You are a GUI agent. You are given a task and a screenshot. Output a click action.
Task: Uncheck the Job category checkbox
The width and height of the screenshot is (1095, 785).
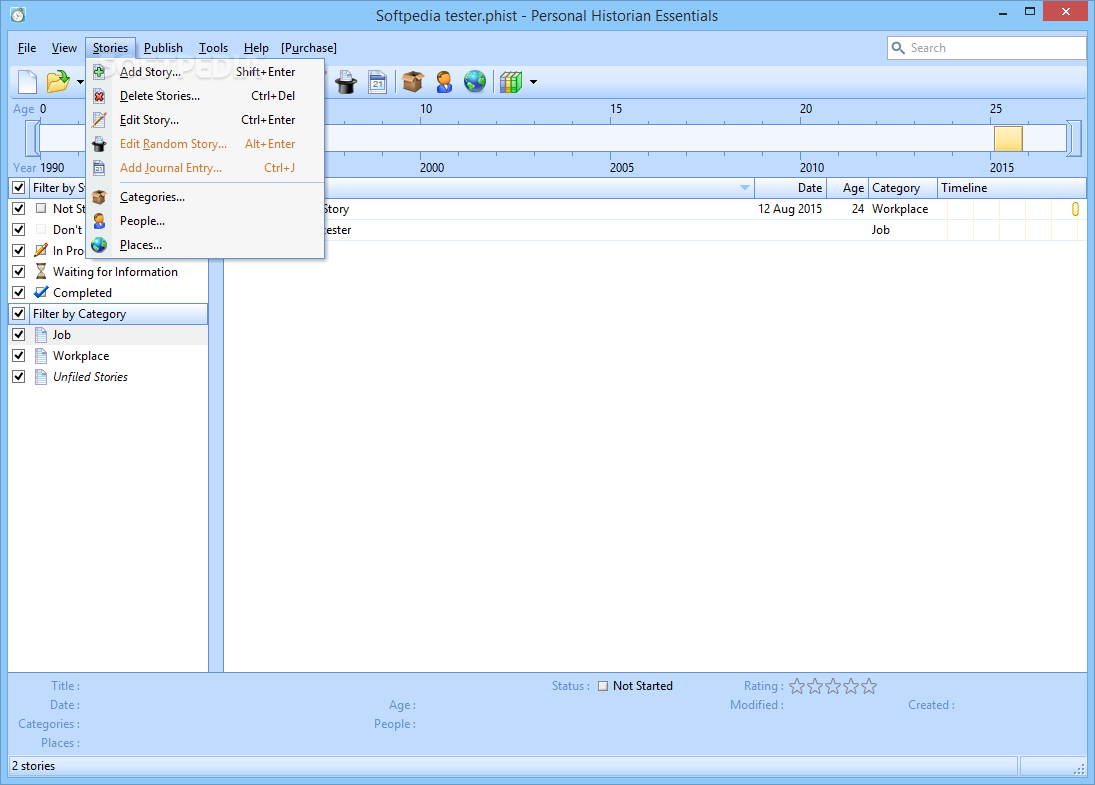click(x=19, y=335)
